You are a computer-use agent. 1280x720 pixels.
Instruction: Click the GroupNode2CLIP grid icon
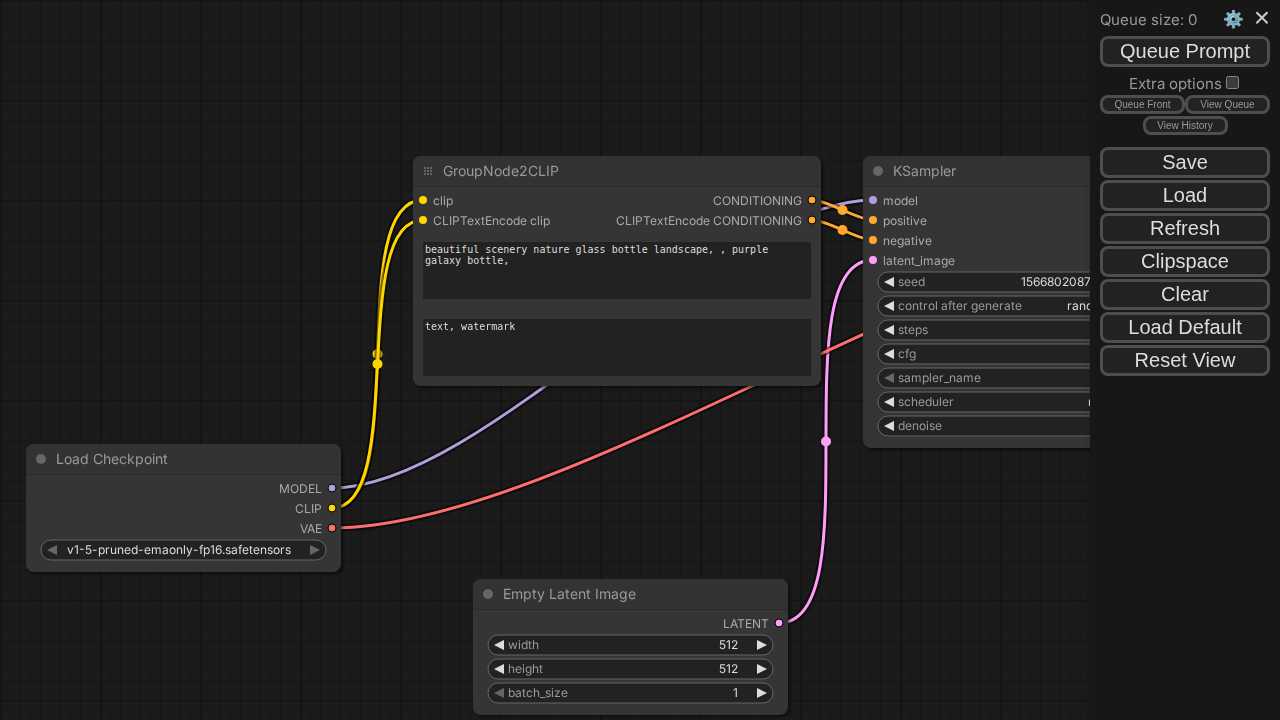(428, 171)
